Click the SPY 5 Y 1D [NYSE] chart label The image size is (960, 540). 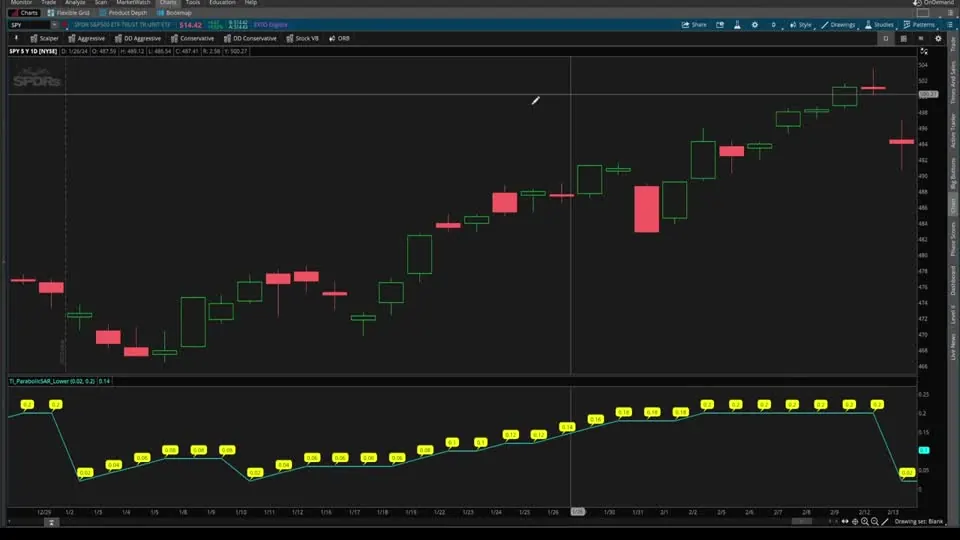coord(33,51)
